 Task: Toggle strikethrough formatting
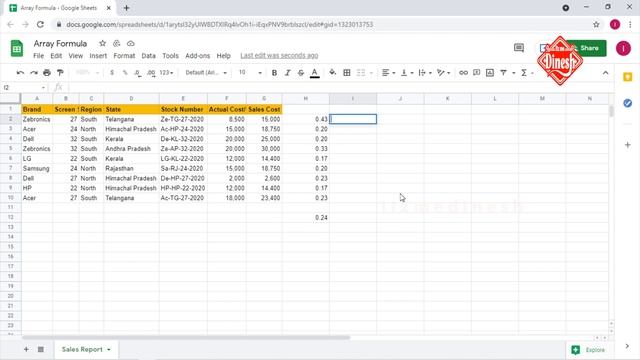pos(301,73)
